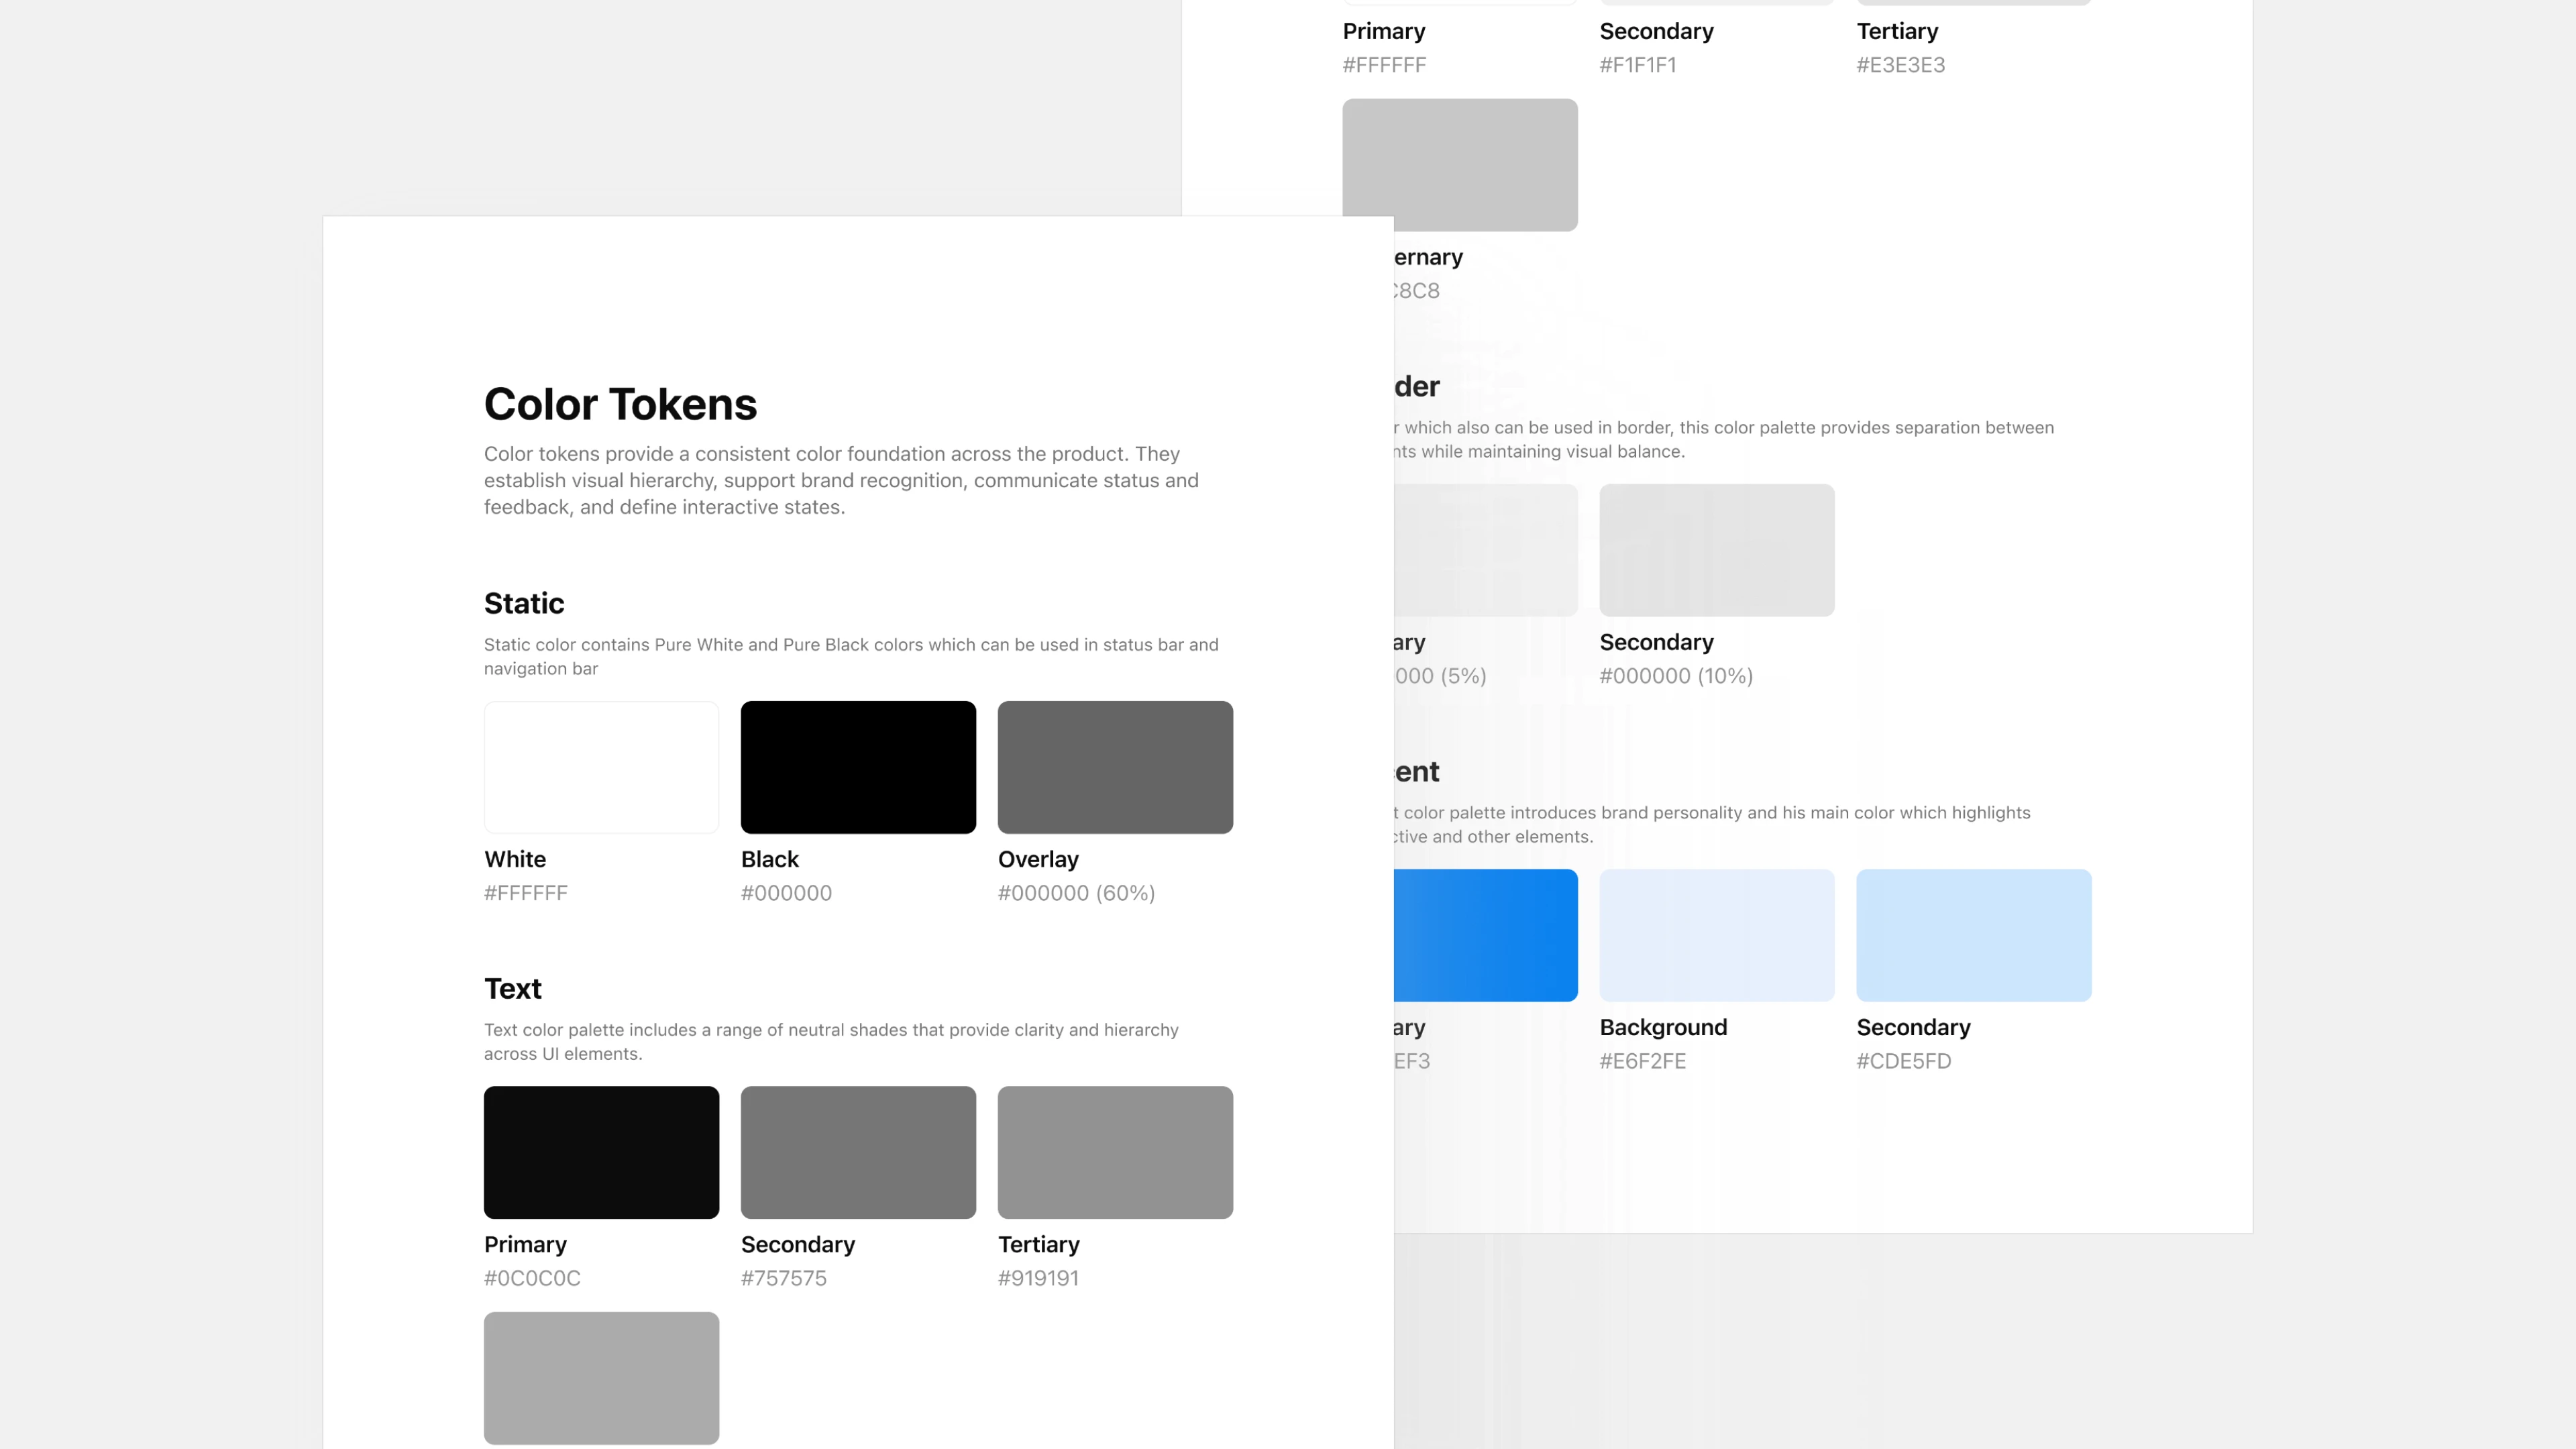Screen dimensions: 2576x1449
Task: Select the Overlay 60% gray swatch
Action: (x=1115, y=767)
